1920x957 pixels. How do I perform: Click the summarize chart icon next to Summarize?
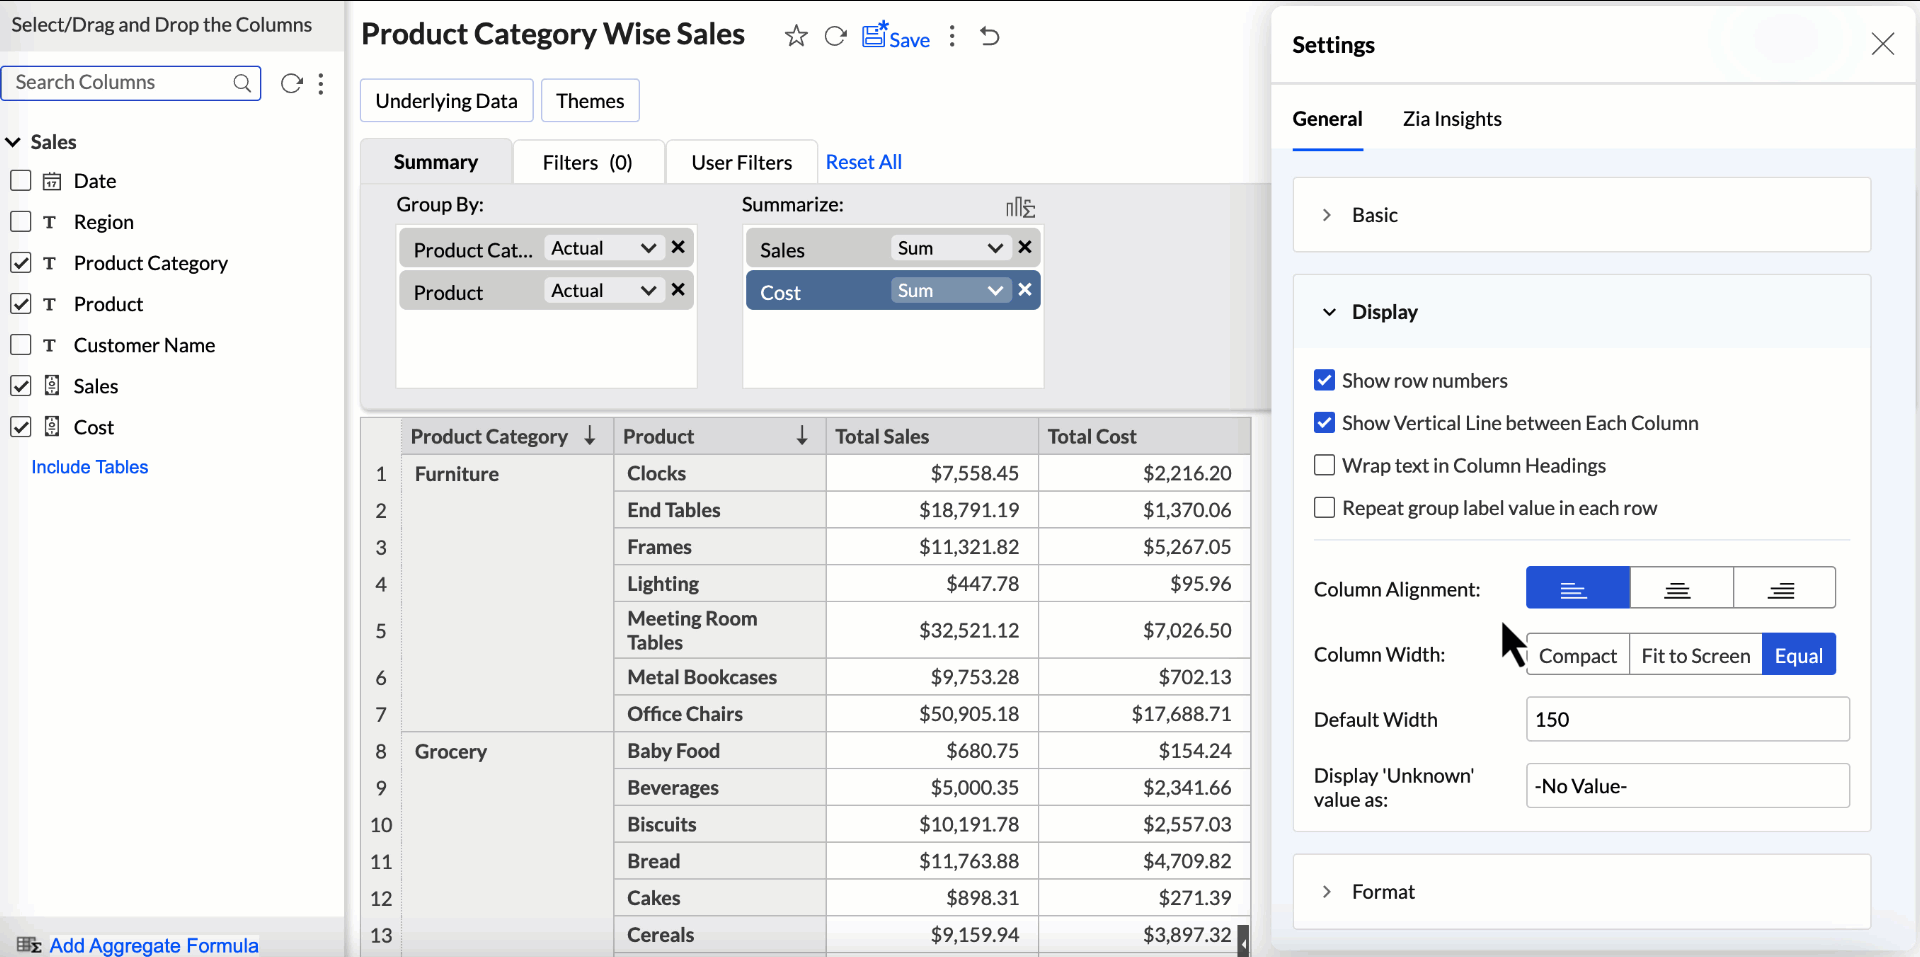[x=1019, y=207]
